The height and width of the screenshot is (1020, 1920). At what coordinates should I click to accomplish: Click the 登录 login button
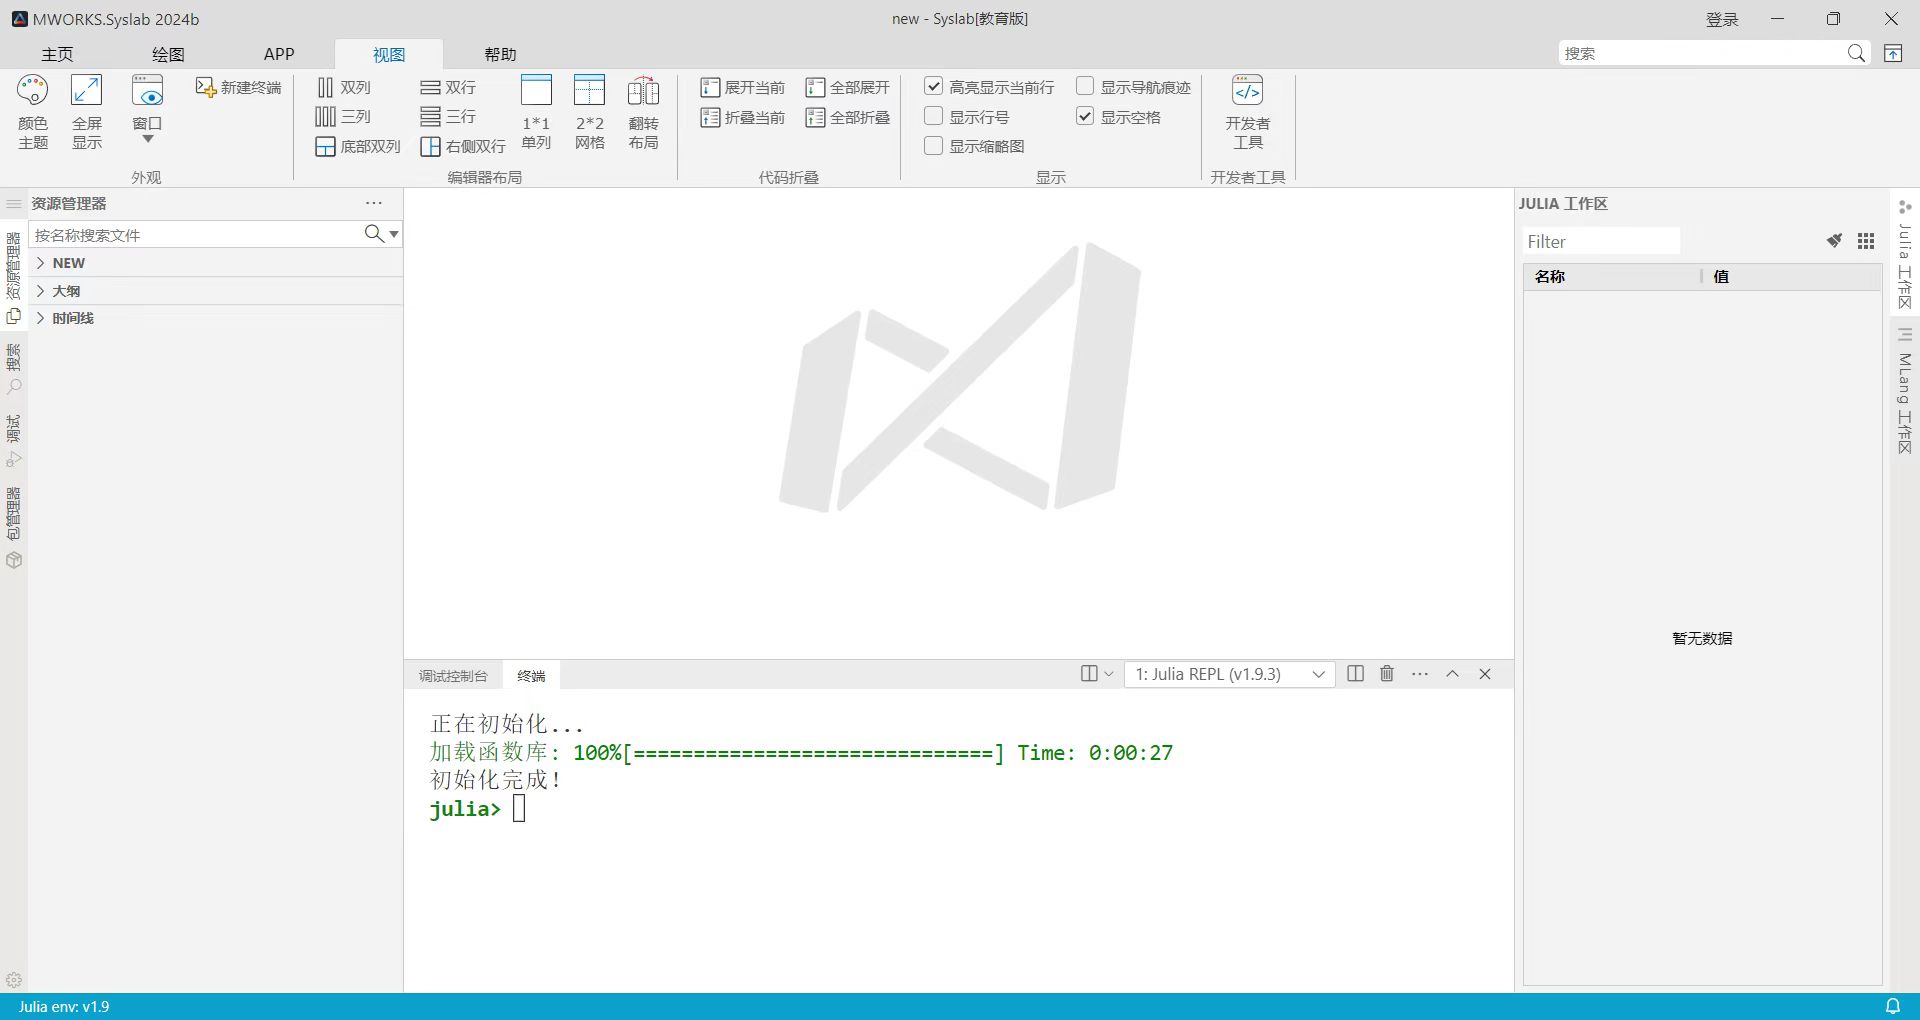pos(1722,19)
